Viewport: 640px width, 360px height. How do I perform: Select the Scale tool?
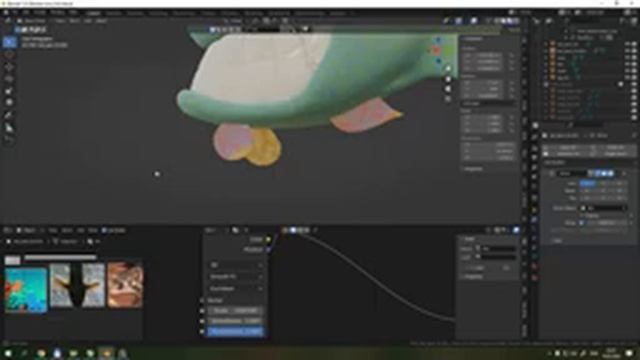[9, 91]
